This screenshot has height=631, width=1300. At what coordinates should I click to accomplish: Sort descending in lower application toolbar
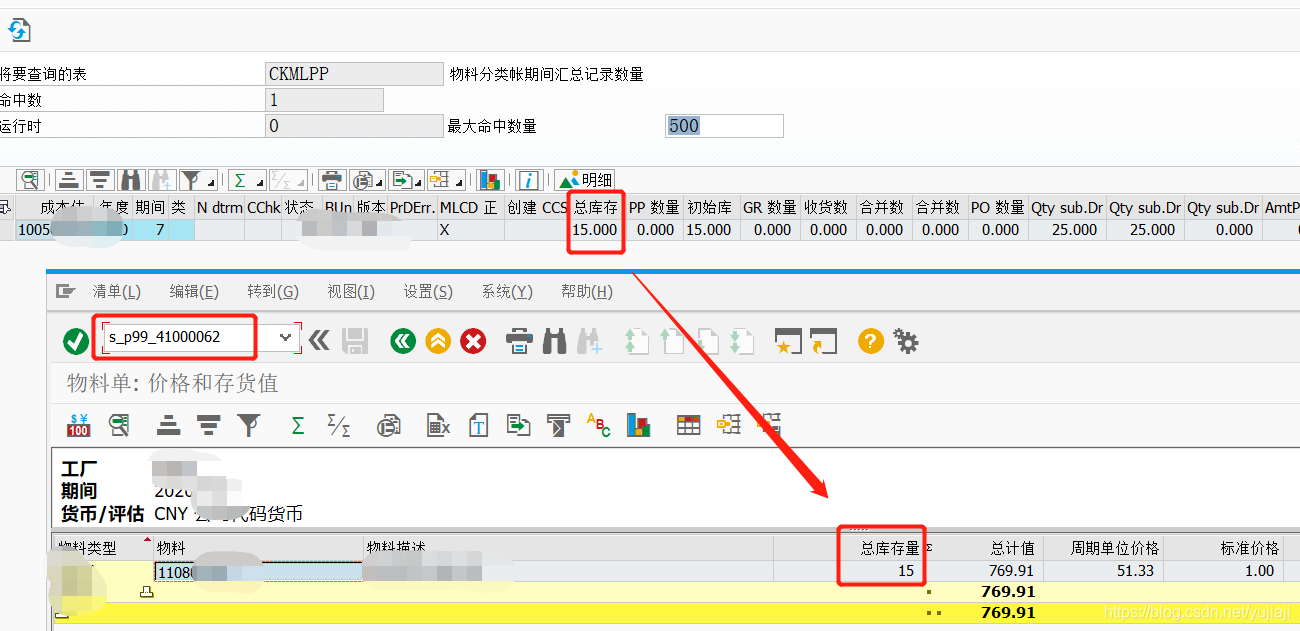coord(208,425)
